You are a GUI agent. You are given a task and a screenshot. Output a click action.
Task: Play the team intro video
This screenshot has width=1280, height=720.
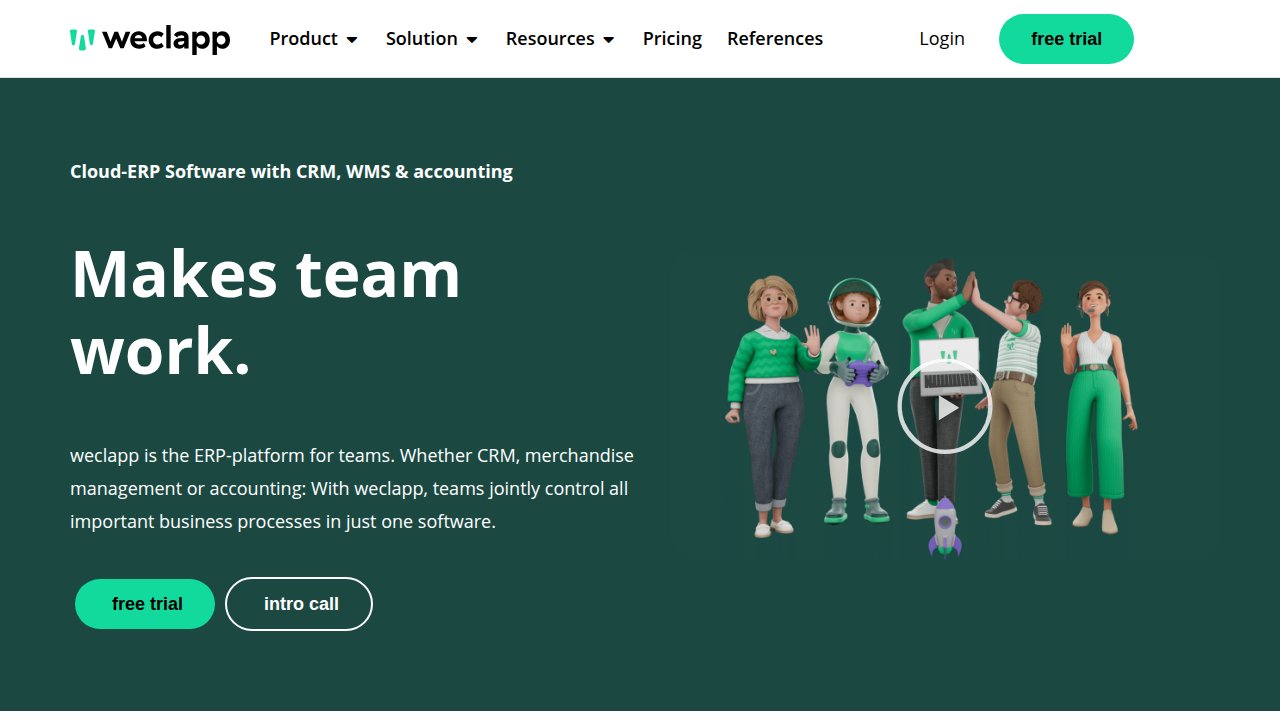[x=944, y=407]
